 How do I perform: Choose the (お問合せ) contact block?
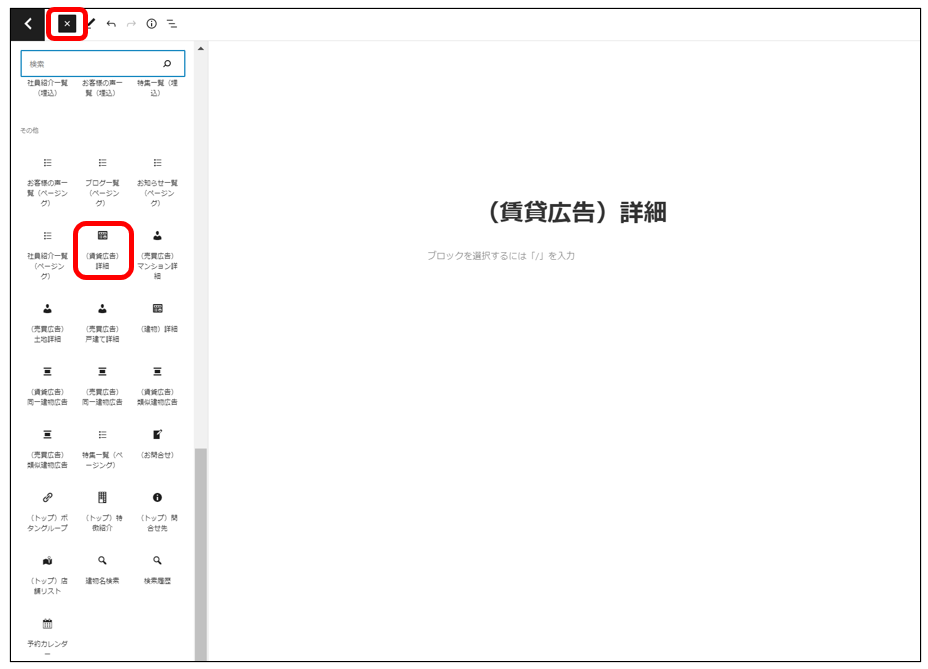pos(157,443)
